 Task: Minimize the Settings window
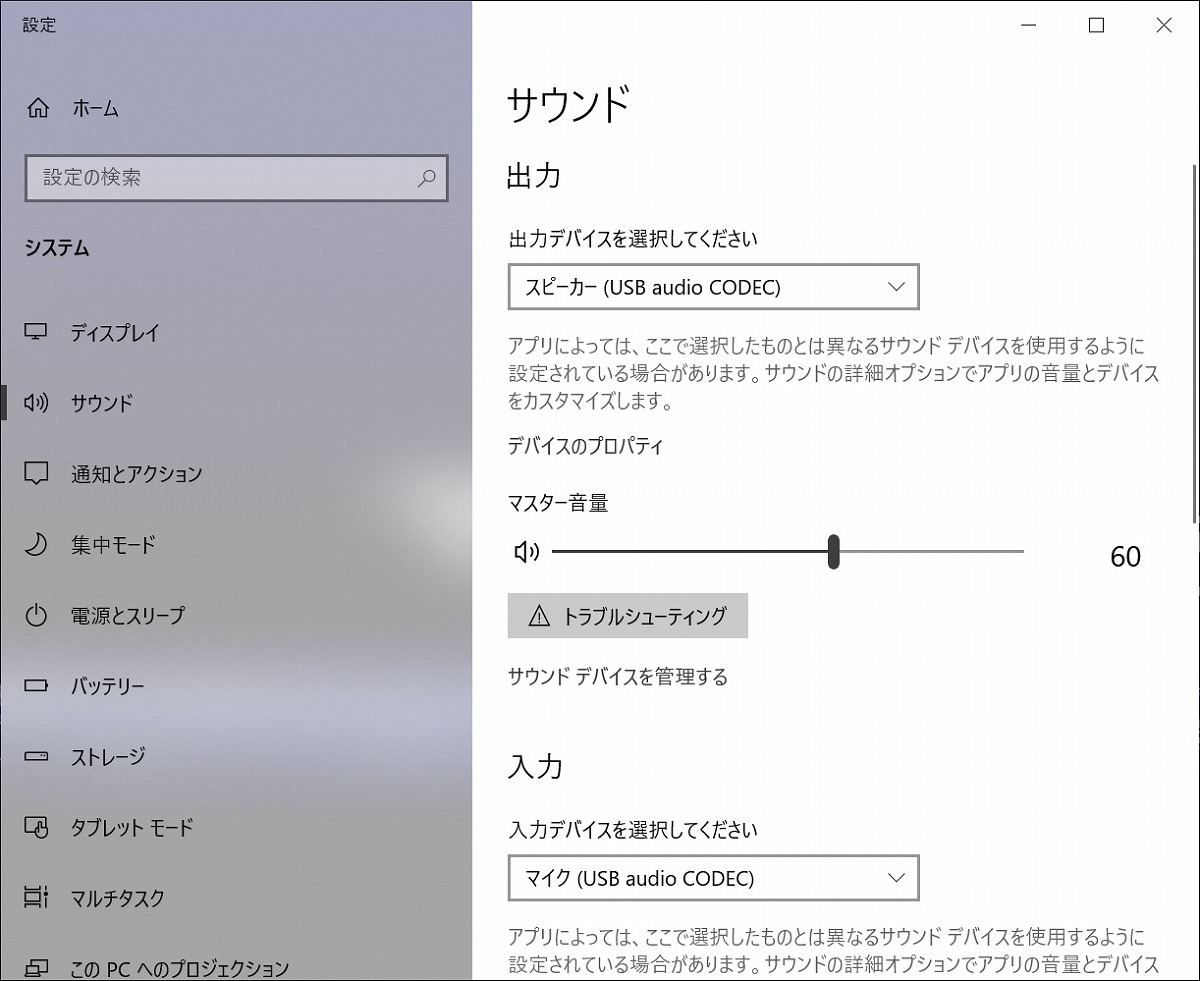[1028, 26]
